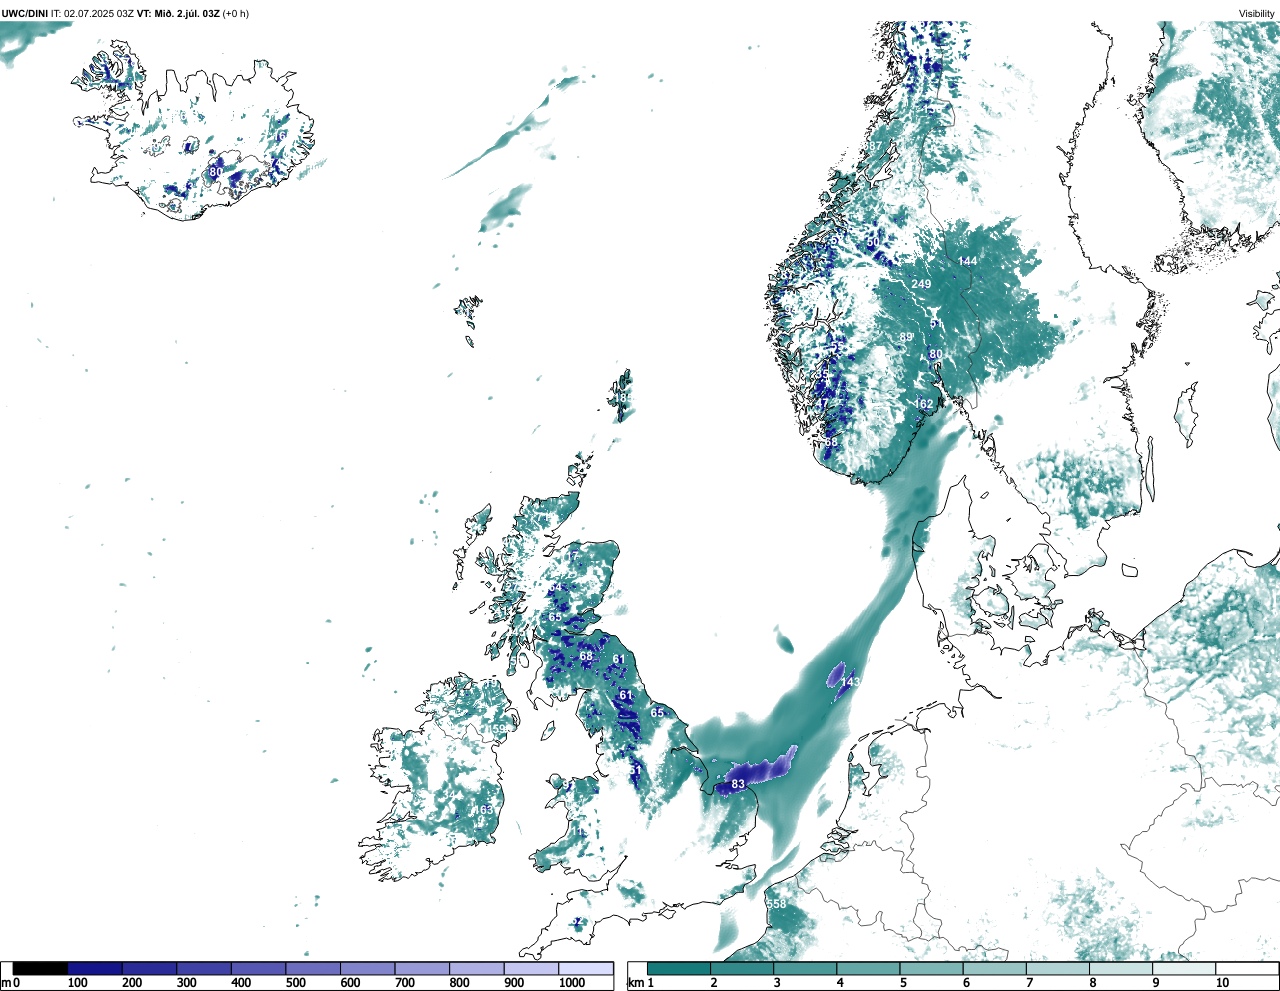This screenshot has width=1280, height=991.
Task: Click the 50 value in central Norway
Action: point(873,242)
